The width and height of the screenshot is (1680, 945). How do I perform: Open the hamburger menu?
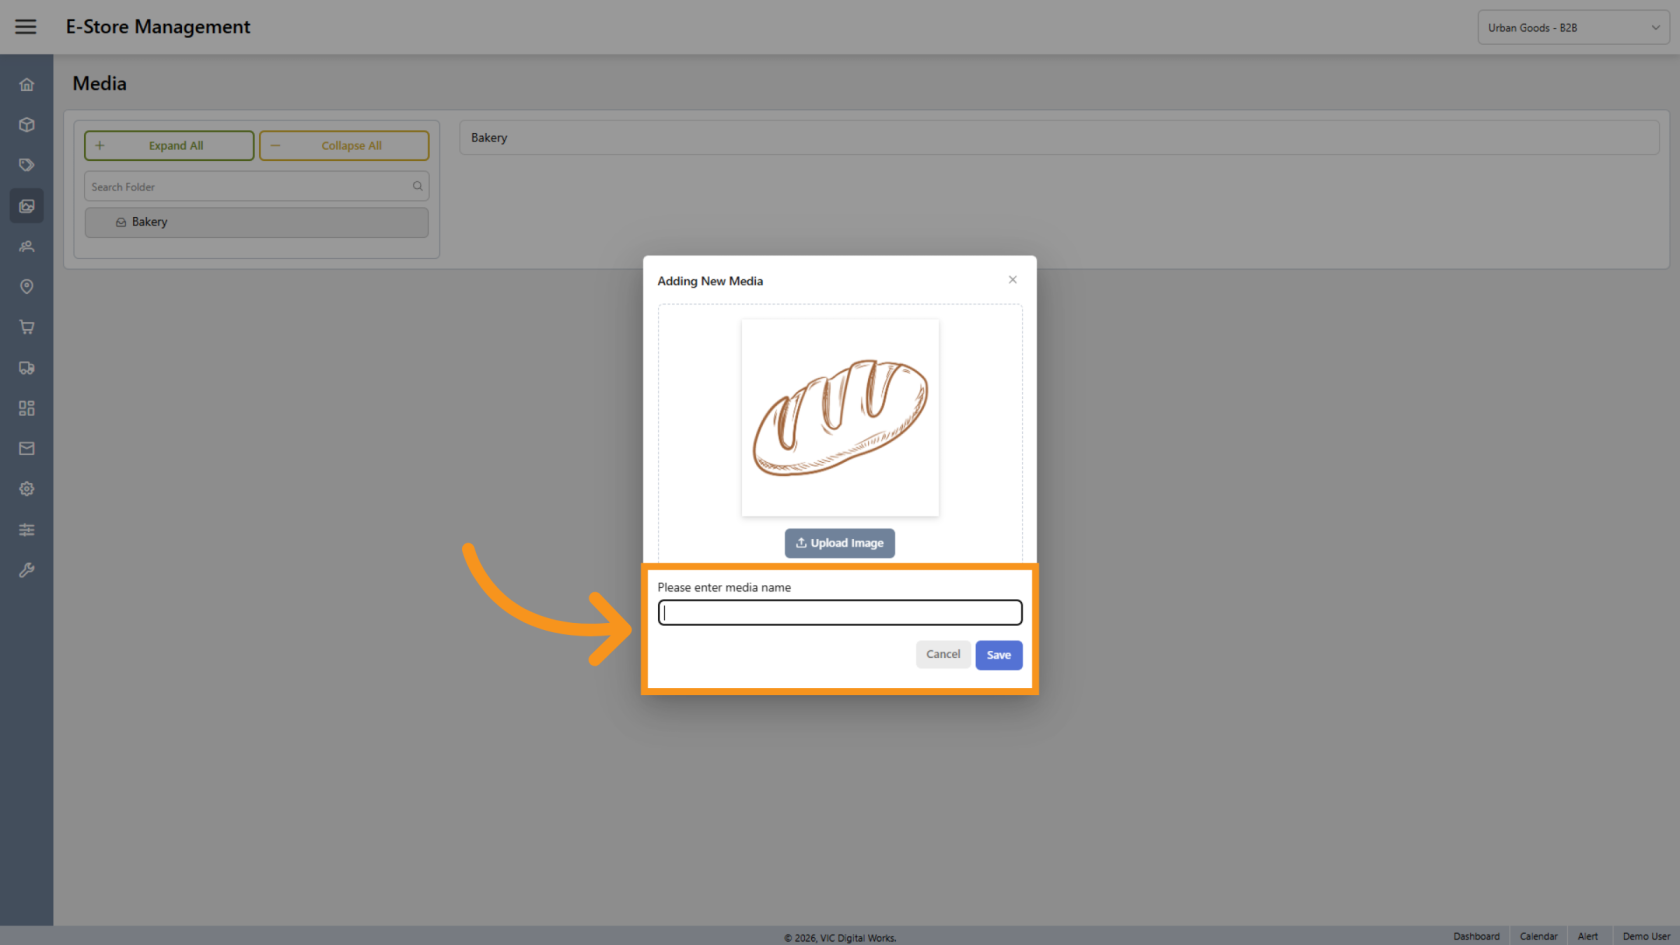[26, 27]
